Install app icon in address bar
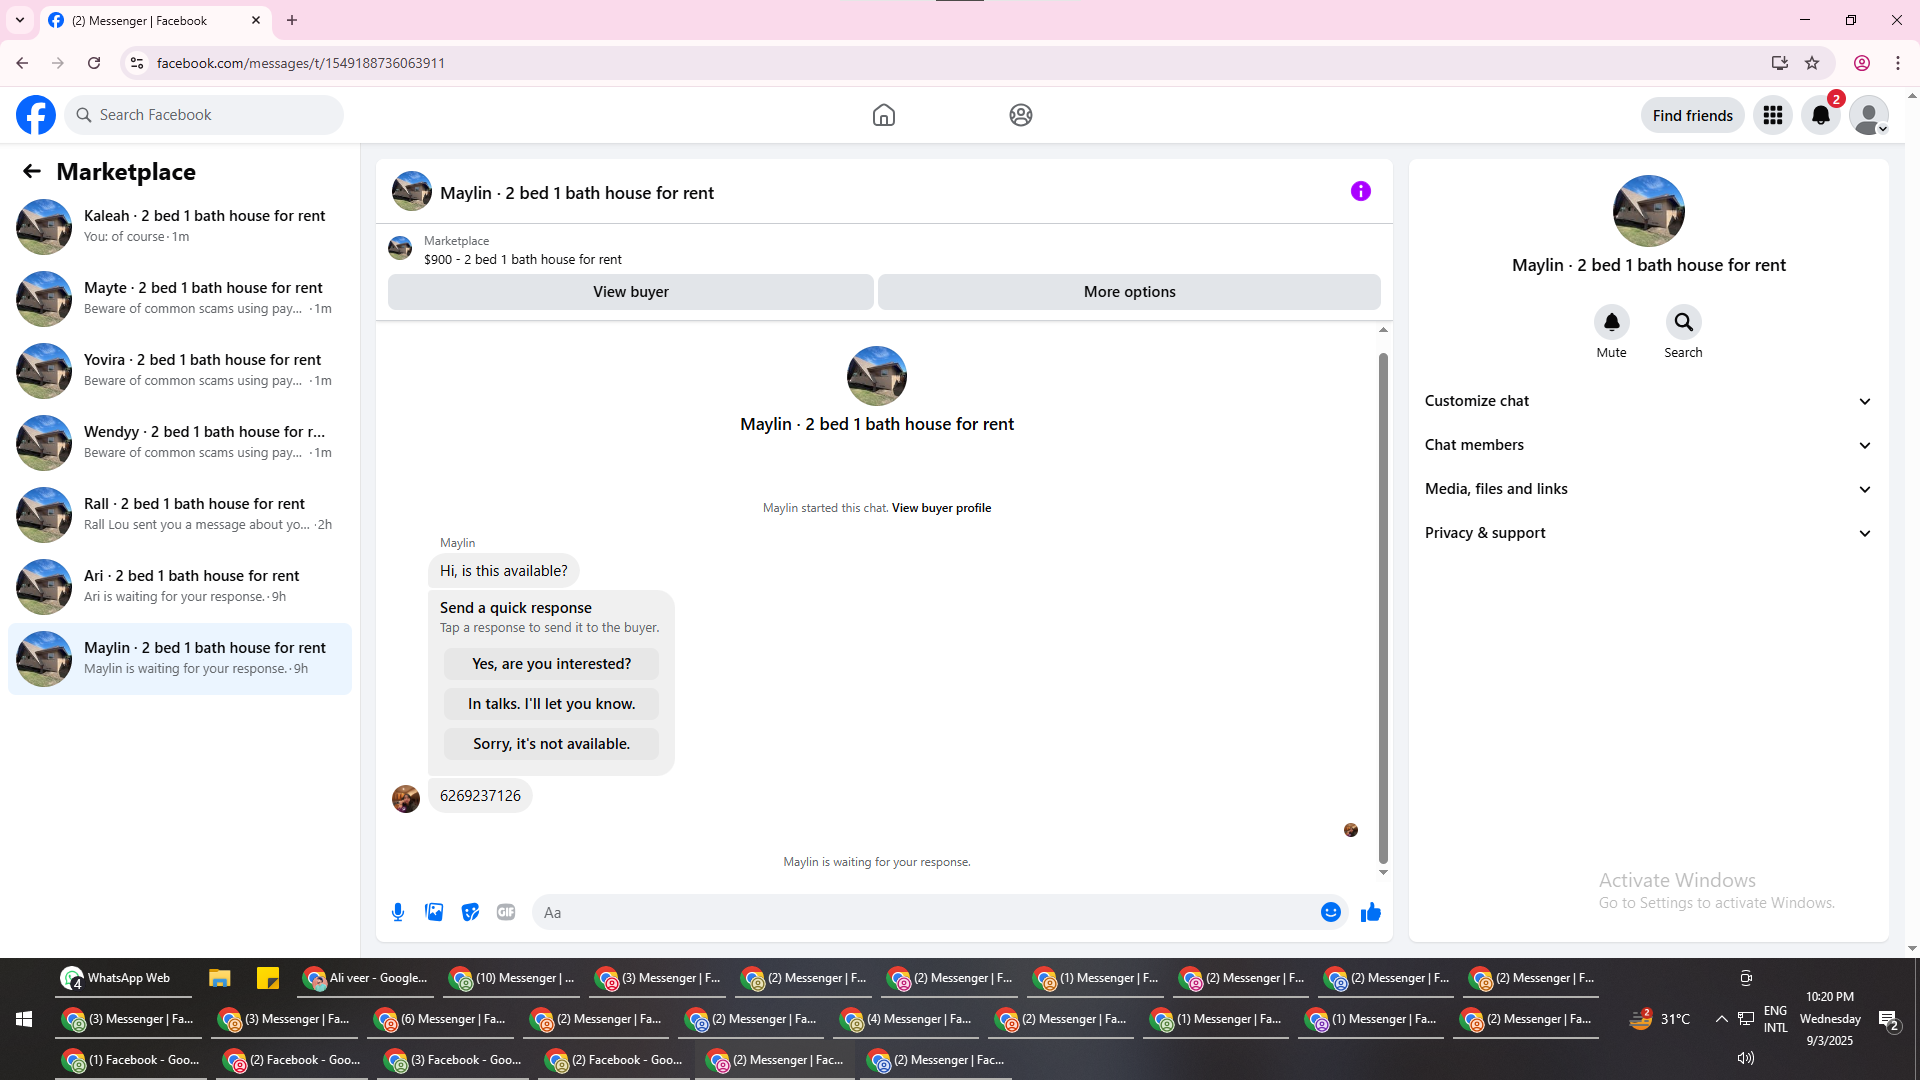The height and width of the screenshot is (1080, 1920). (x=1780, y=63)
